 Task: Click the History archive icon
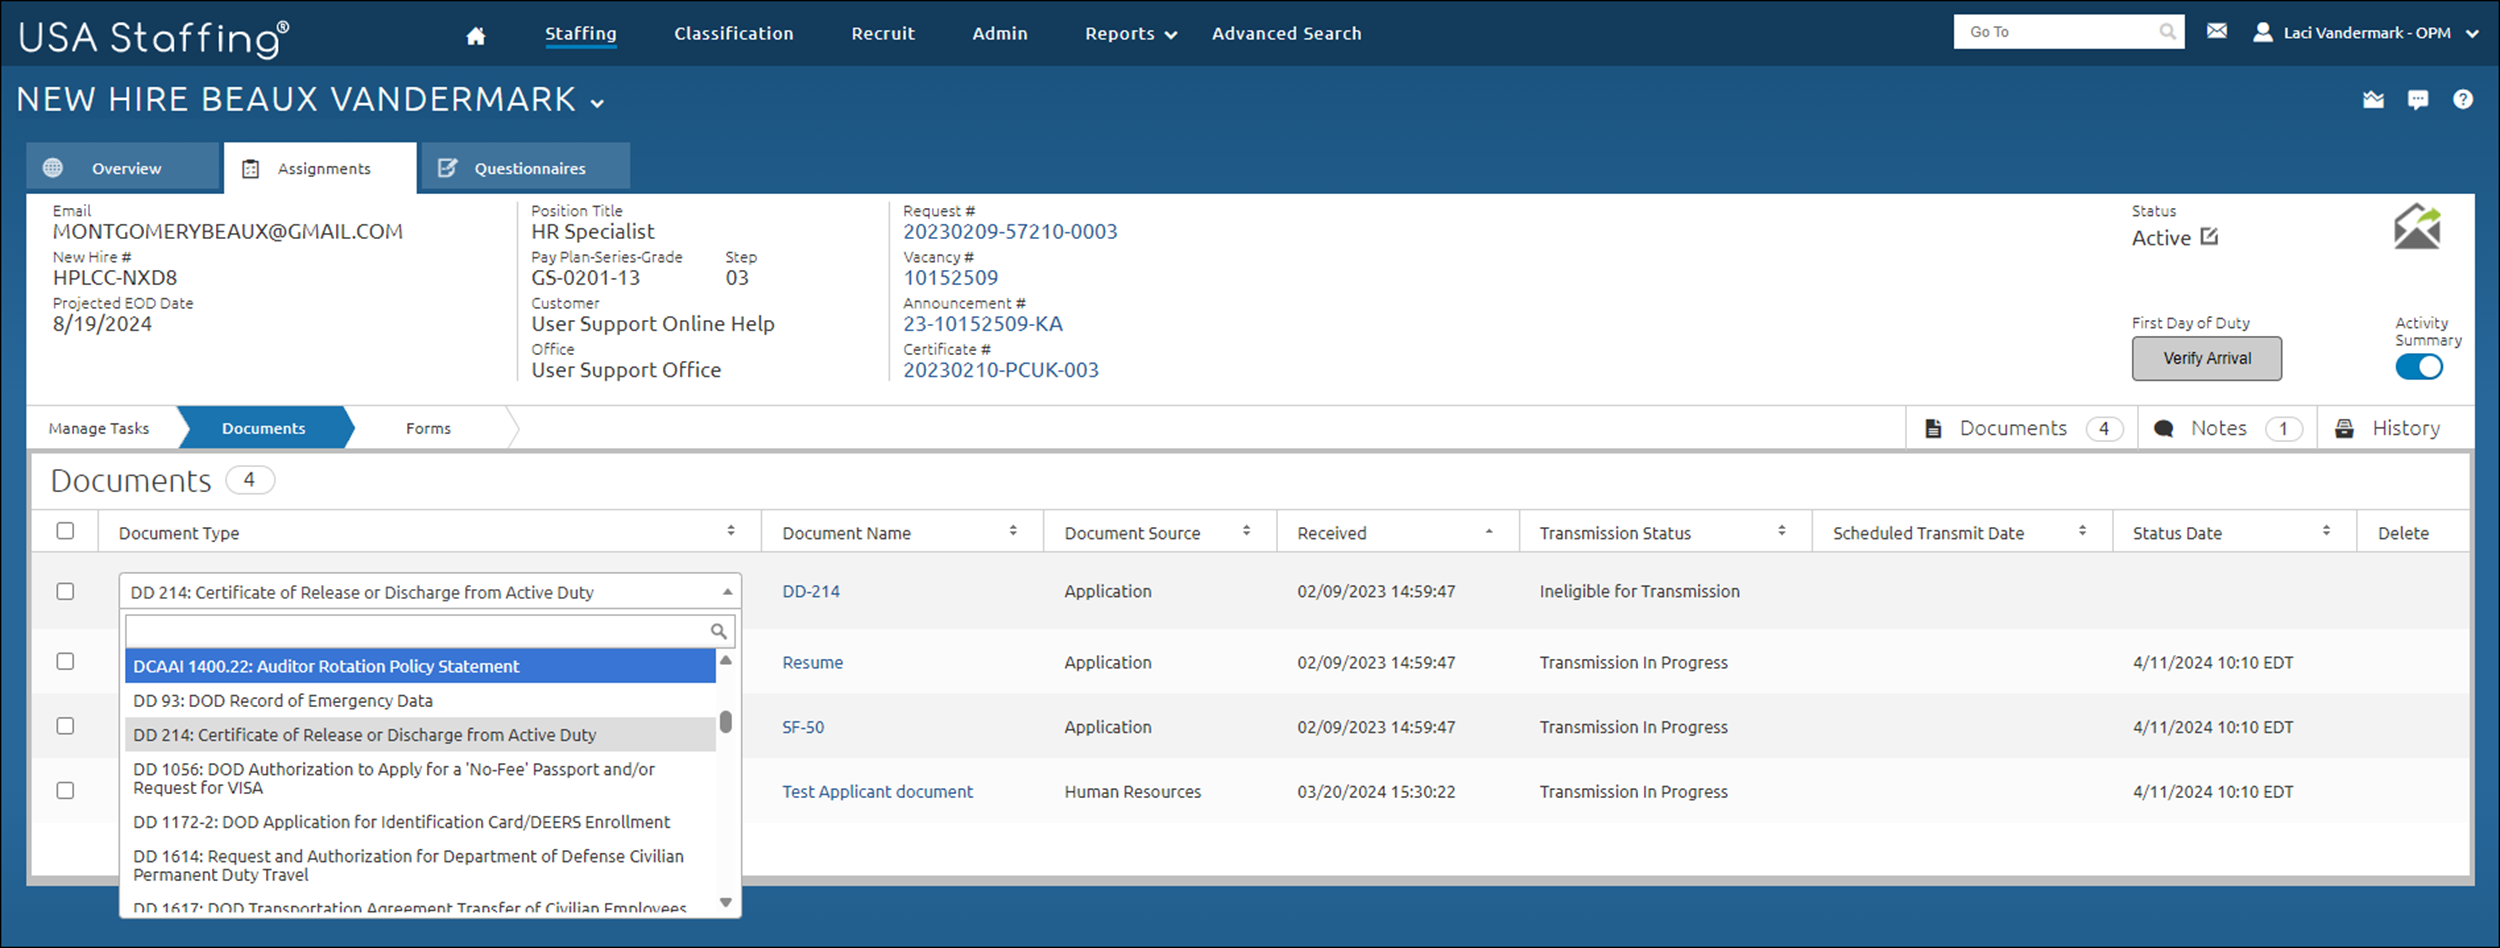(x=2344, y=428)
